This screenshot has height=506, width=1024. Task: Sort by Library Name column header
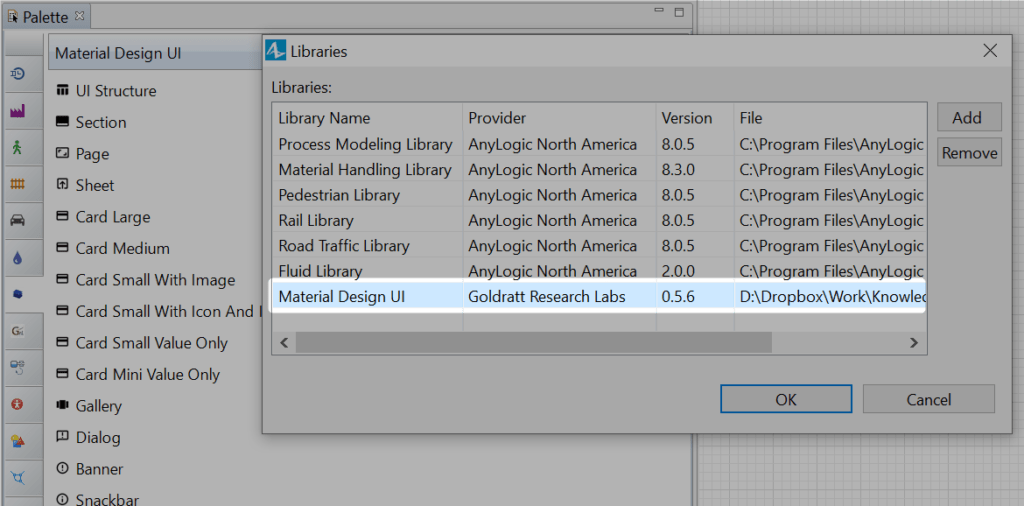pos(368,118)
